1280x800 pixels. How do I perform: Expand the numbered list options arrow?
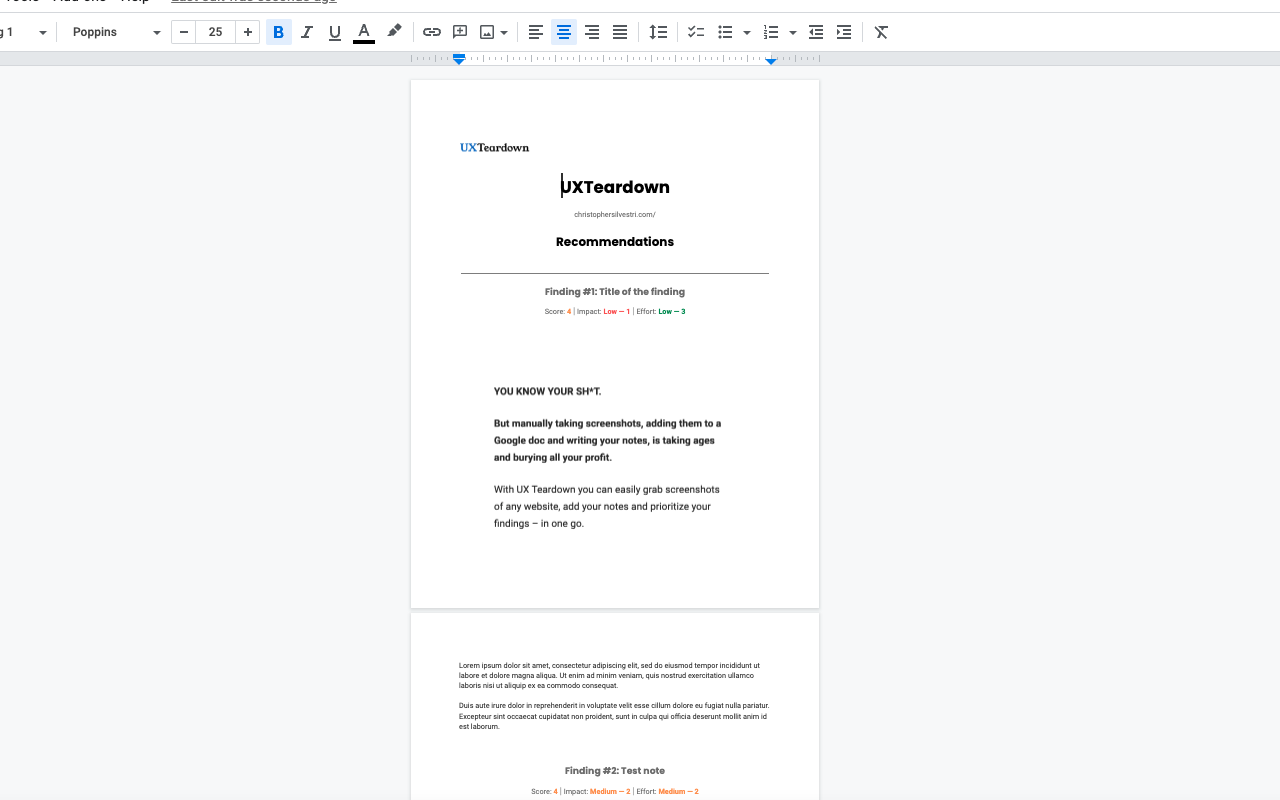(x=793, y=32)
